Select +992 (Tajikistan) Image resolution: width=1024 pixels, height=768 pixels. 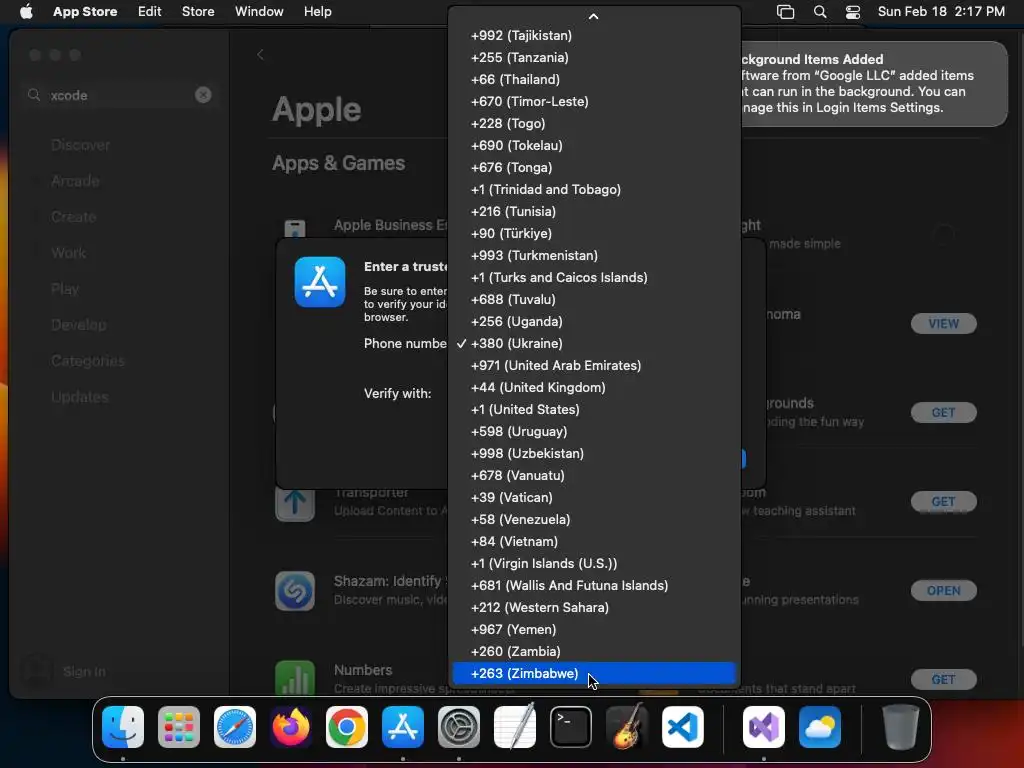pyautogui.click(x=594, y=35)
